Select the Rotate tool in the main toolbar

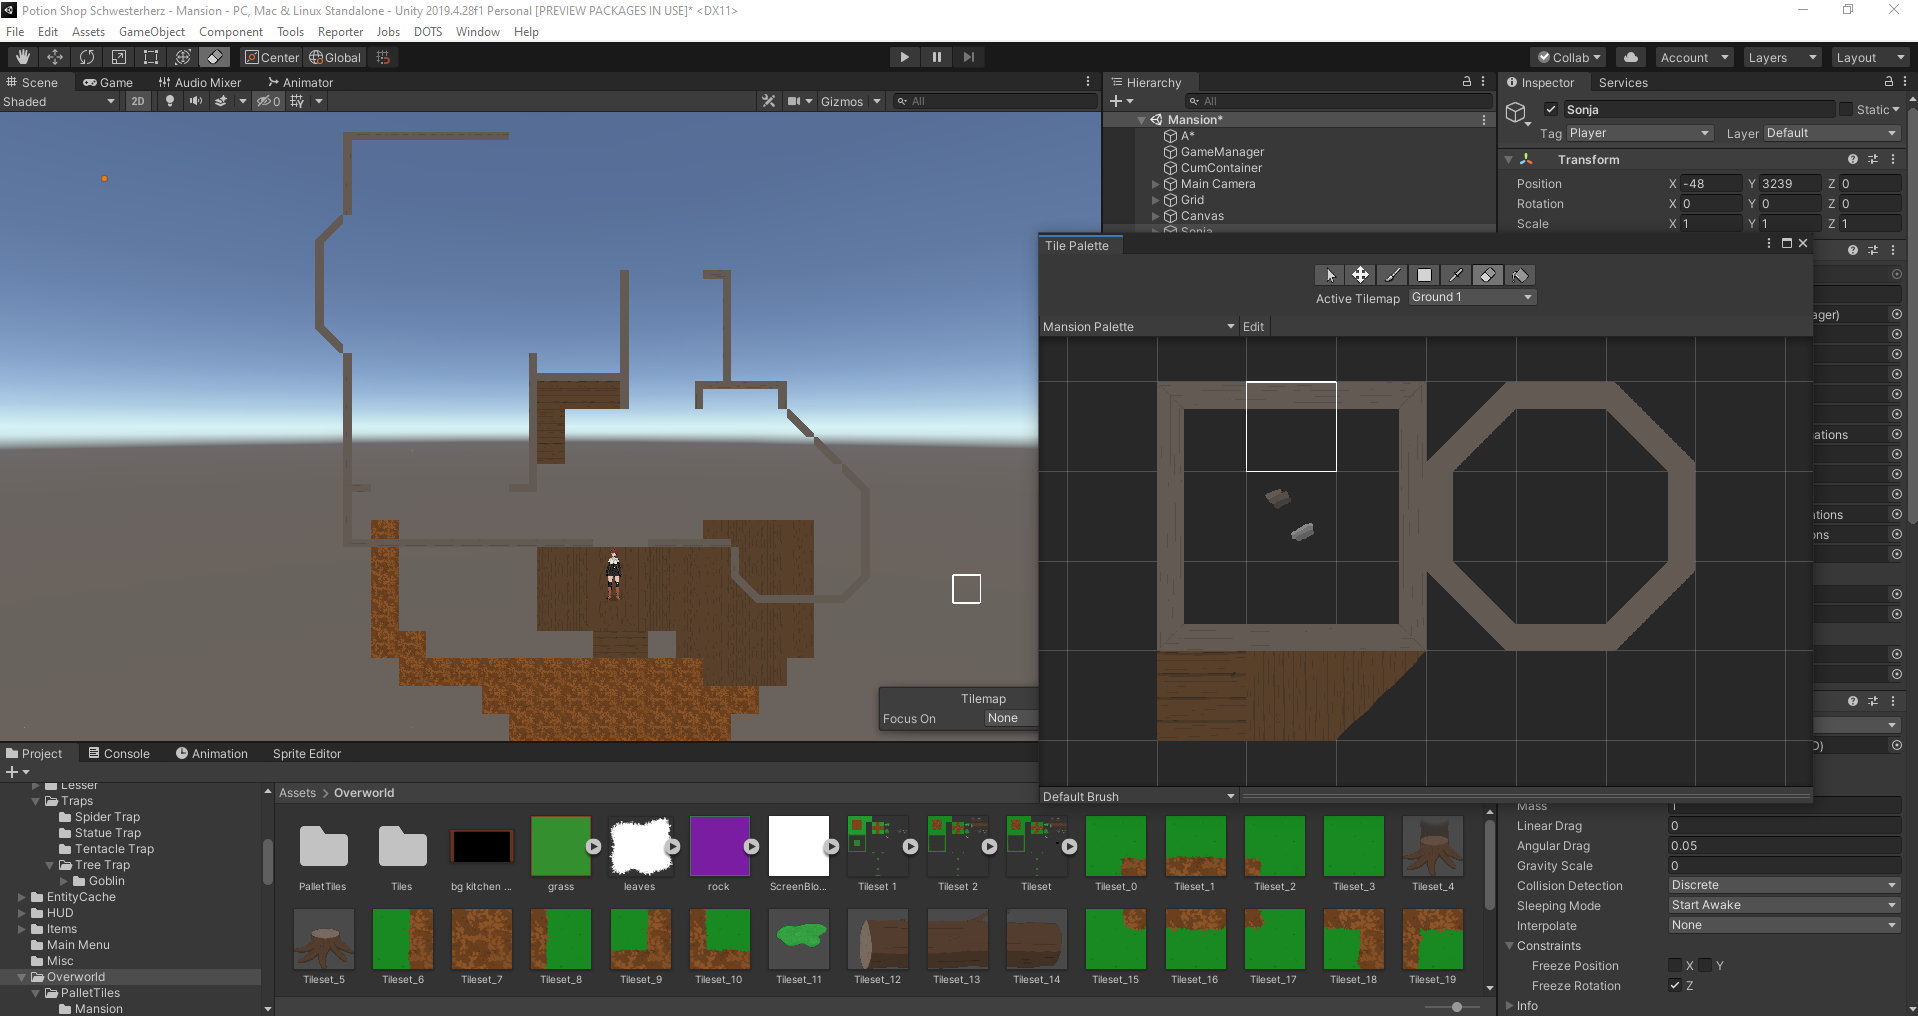click(87, 57)
